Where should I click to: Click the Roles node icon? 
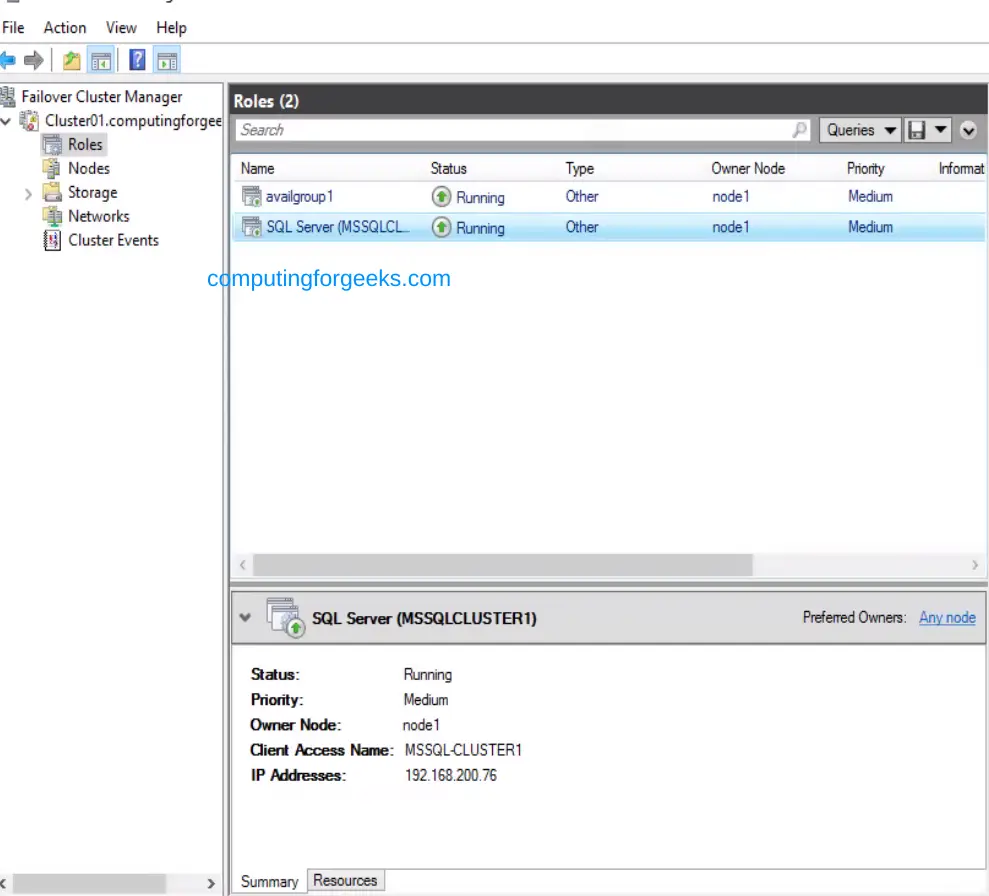[x=52, y=144]
